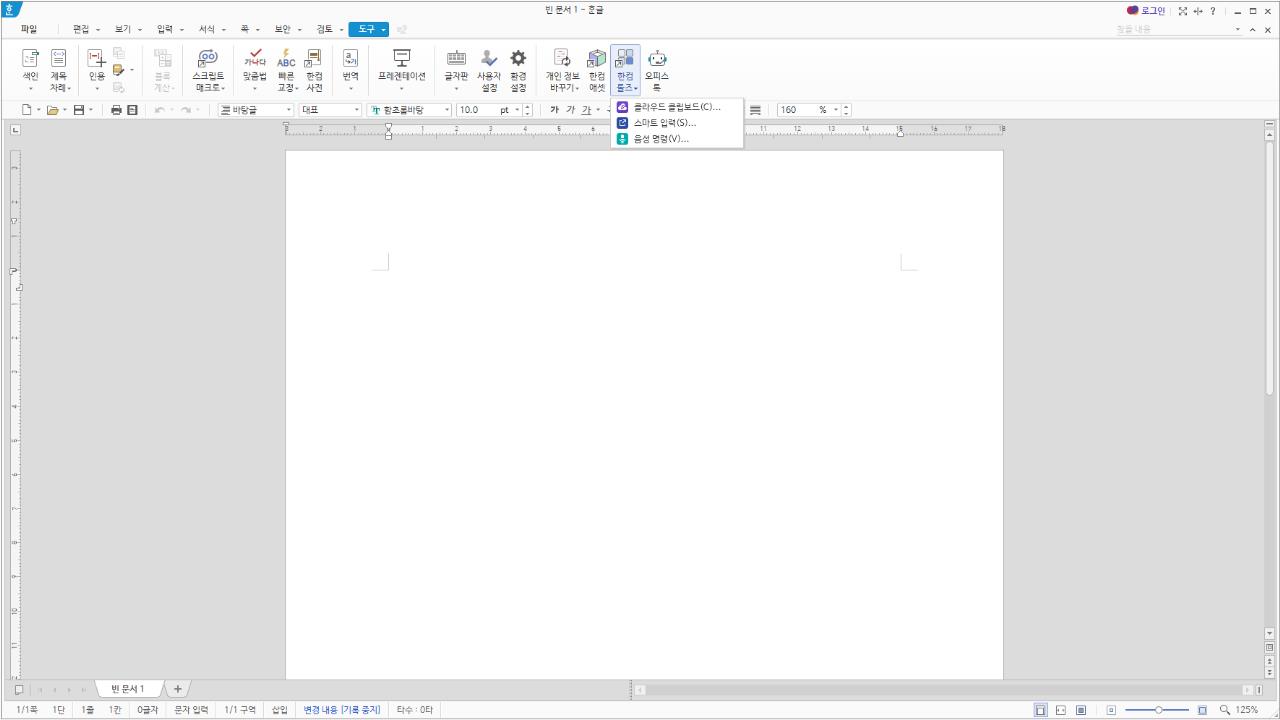Toggle underline 가 formatting button

pyautogui.click(x=586, y=110)
